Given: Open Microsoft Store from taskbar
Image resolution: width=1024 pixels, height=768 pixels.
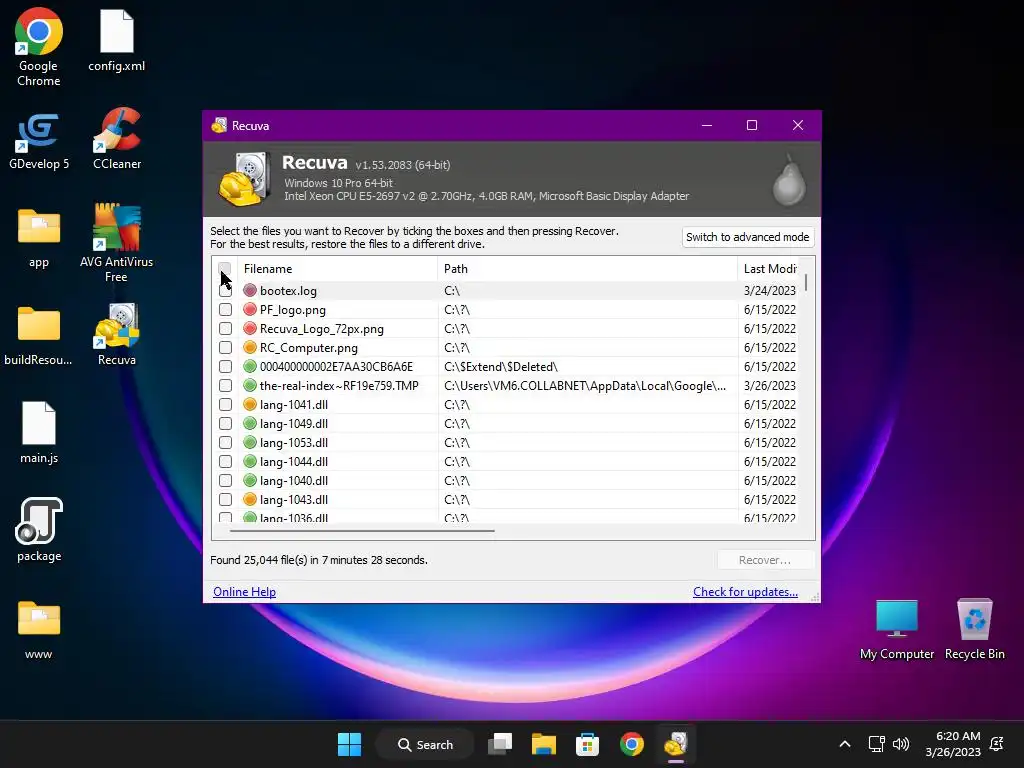Looking at the screenshot, I should point(587,744).
